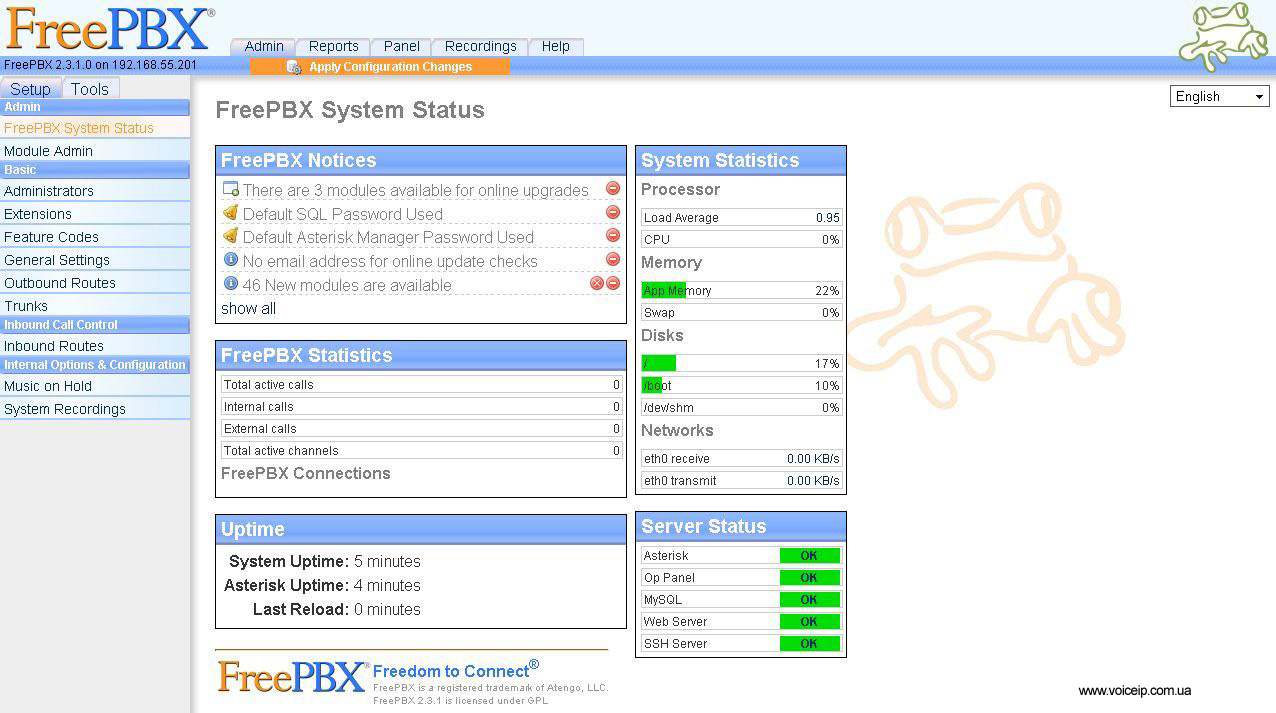
Task: Open the Help tab
Action: tap(555, 46)
